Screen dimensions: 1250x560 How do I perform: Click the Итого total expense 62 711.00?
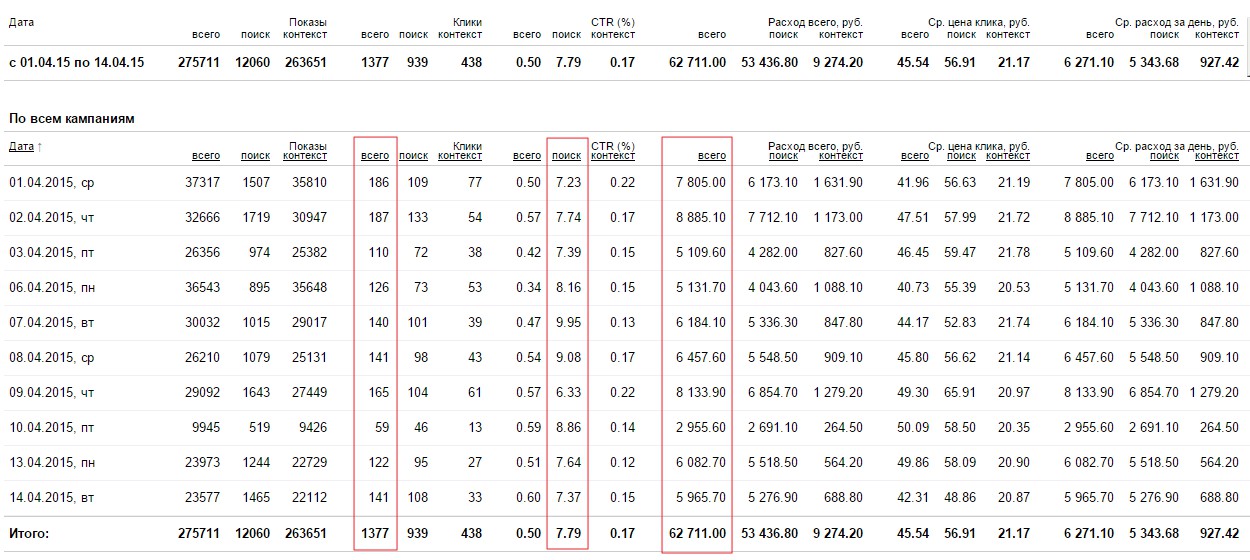click(699, 534)
